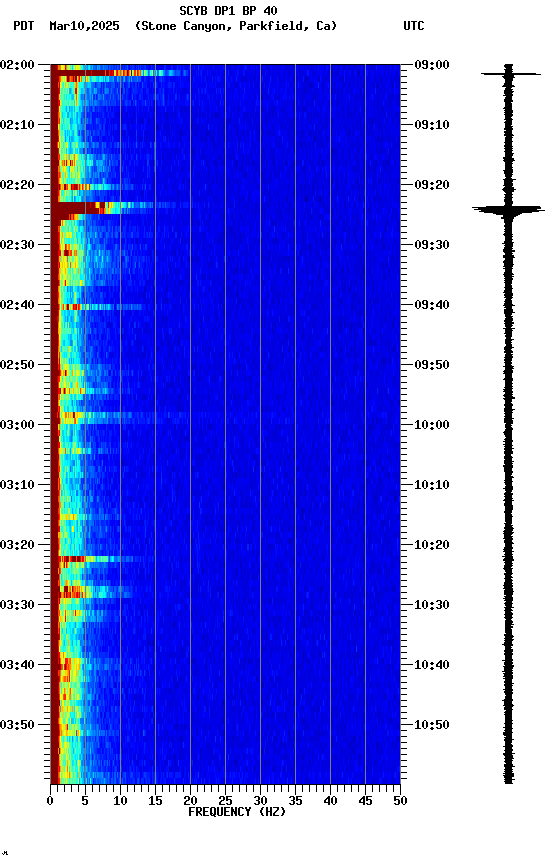Click the '02:20' PDT time label
The image size is (552, 864).
click(x=17, y=185)
